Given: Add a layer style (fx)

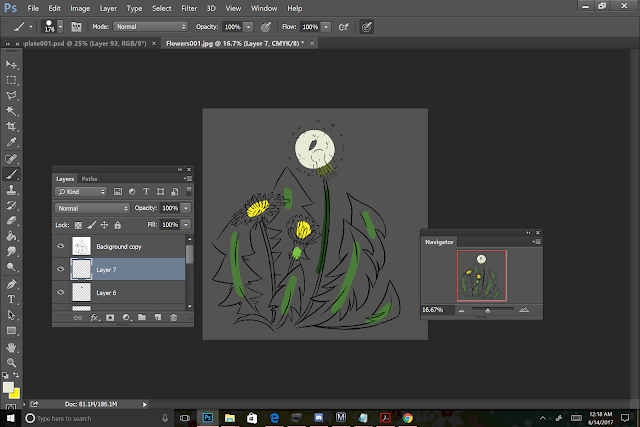Looking at the screenshot, I should pyautogui.click(x=94, y=317).
